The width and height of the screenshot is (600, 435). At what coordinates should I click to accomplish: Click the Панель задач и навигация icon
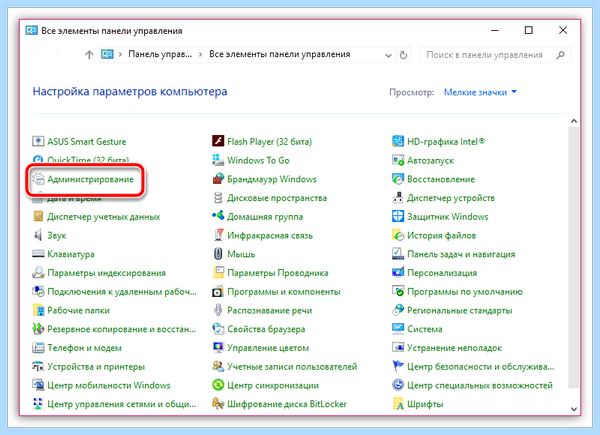coord(398,254)
